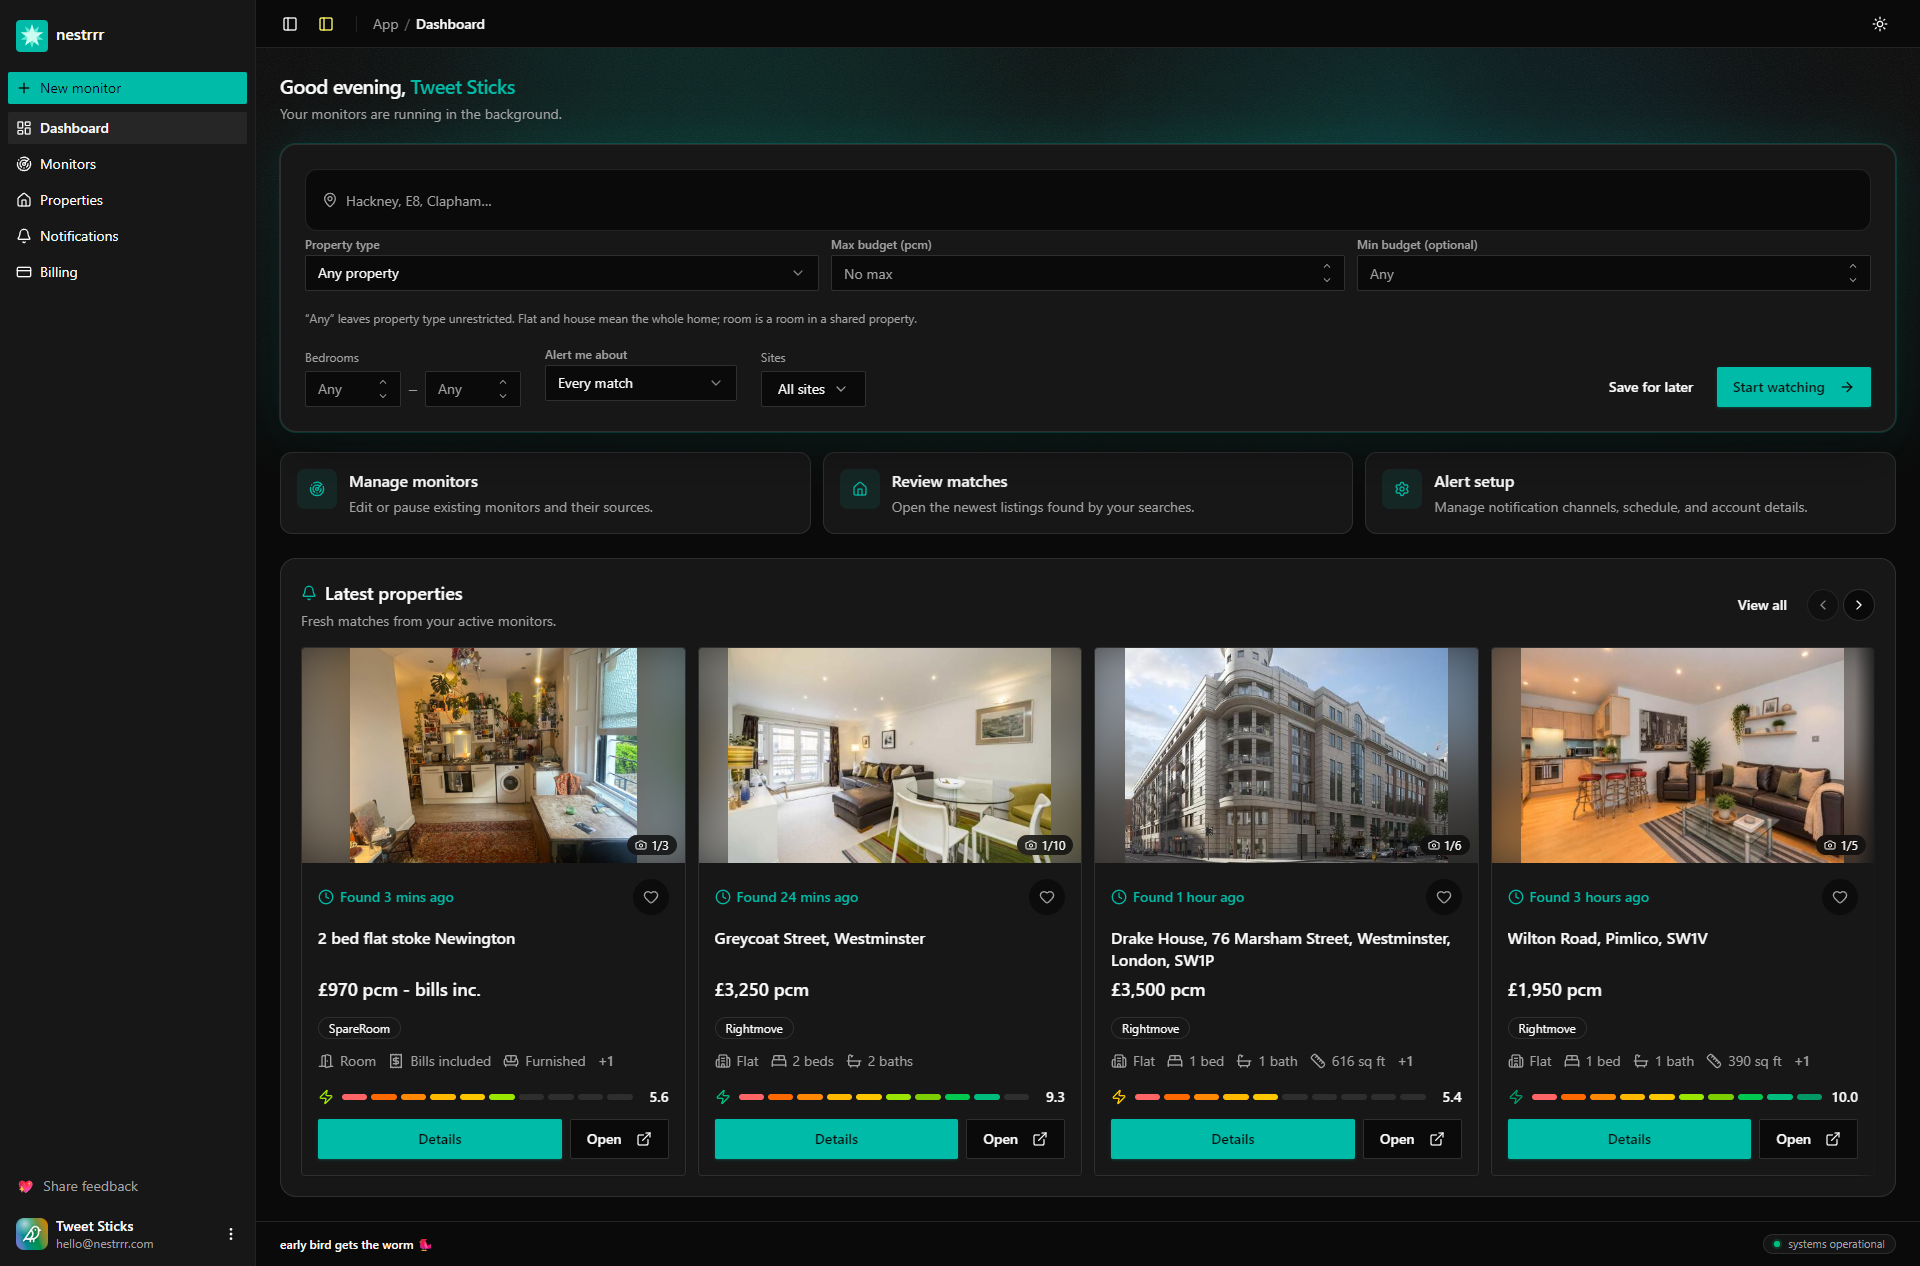
Task: Favorite the Greycoat Street, Westminster listing
Action: (x=1047, y=897)
